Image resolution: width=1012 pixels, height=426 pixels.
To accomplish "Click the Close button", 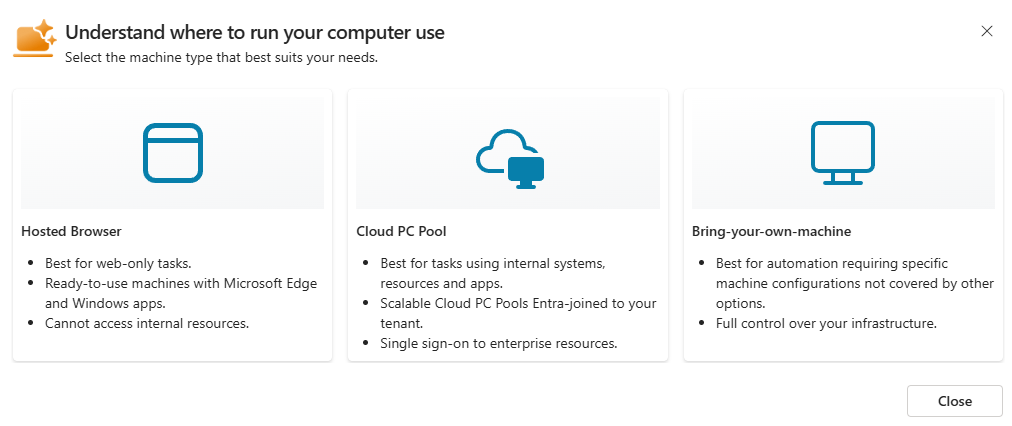I will [x=955, y=401].
